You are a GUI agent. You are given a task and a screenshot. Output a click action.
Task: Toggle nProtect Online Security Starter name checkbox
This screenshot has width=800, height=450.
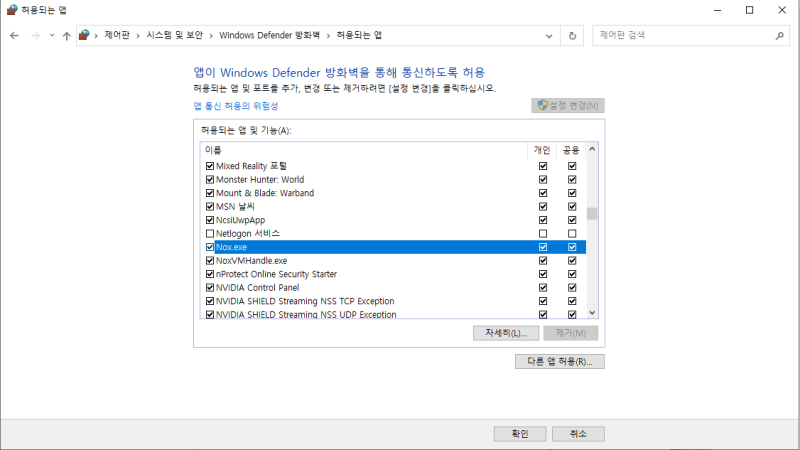pos(210,274)
